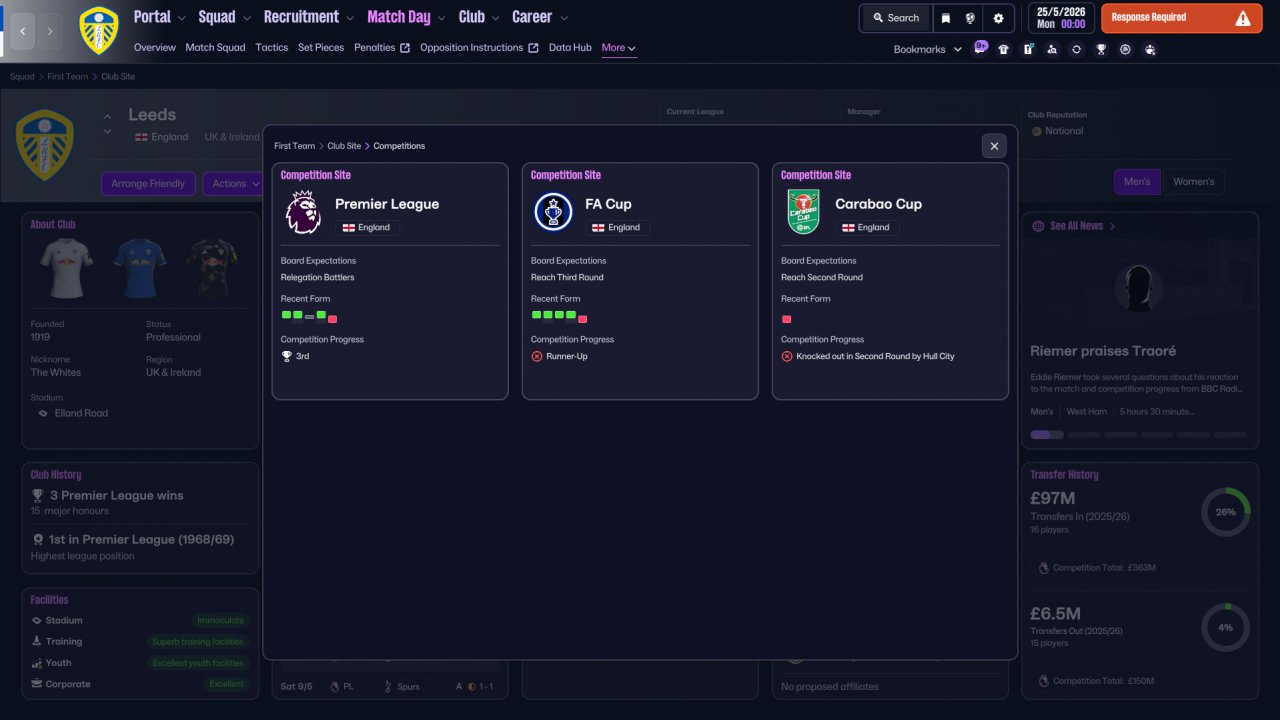Select the Women's team toggle

1193,182
